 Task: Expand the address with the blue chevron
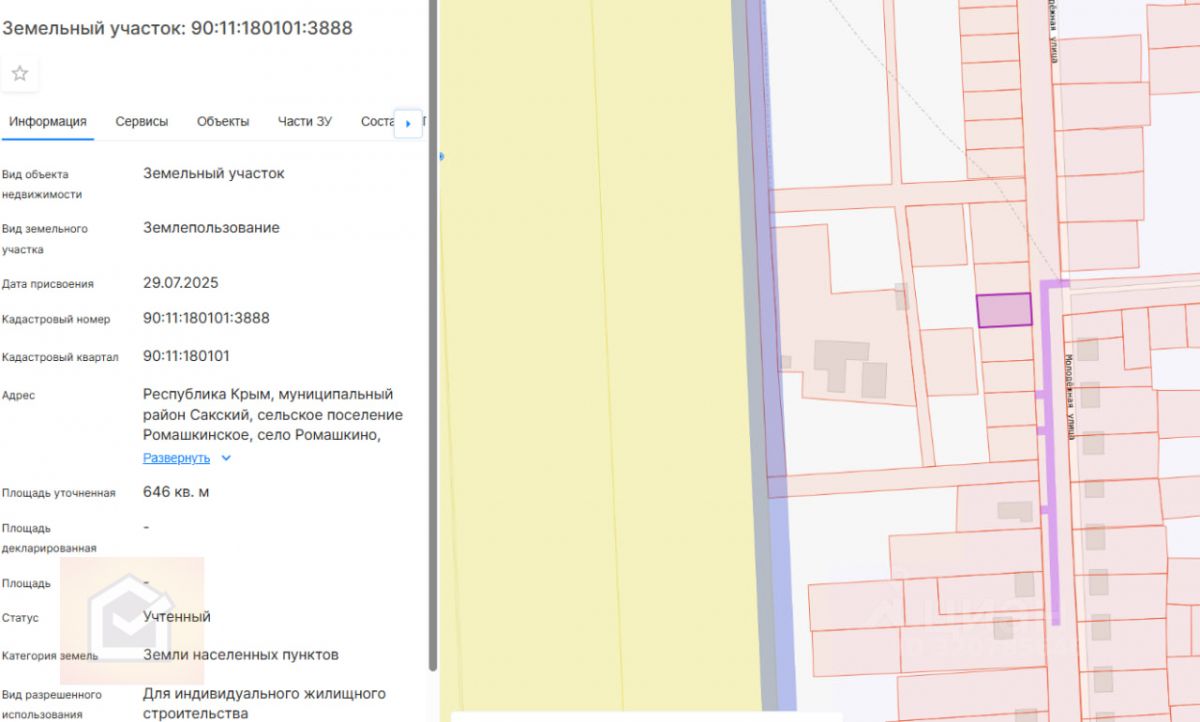[x=226, y=458]
